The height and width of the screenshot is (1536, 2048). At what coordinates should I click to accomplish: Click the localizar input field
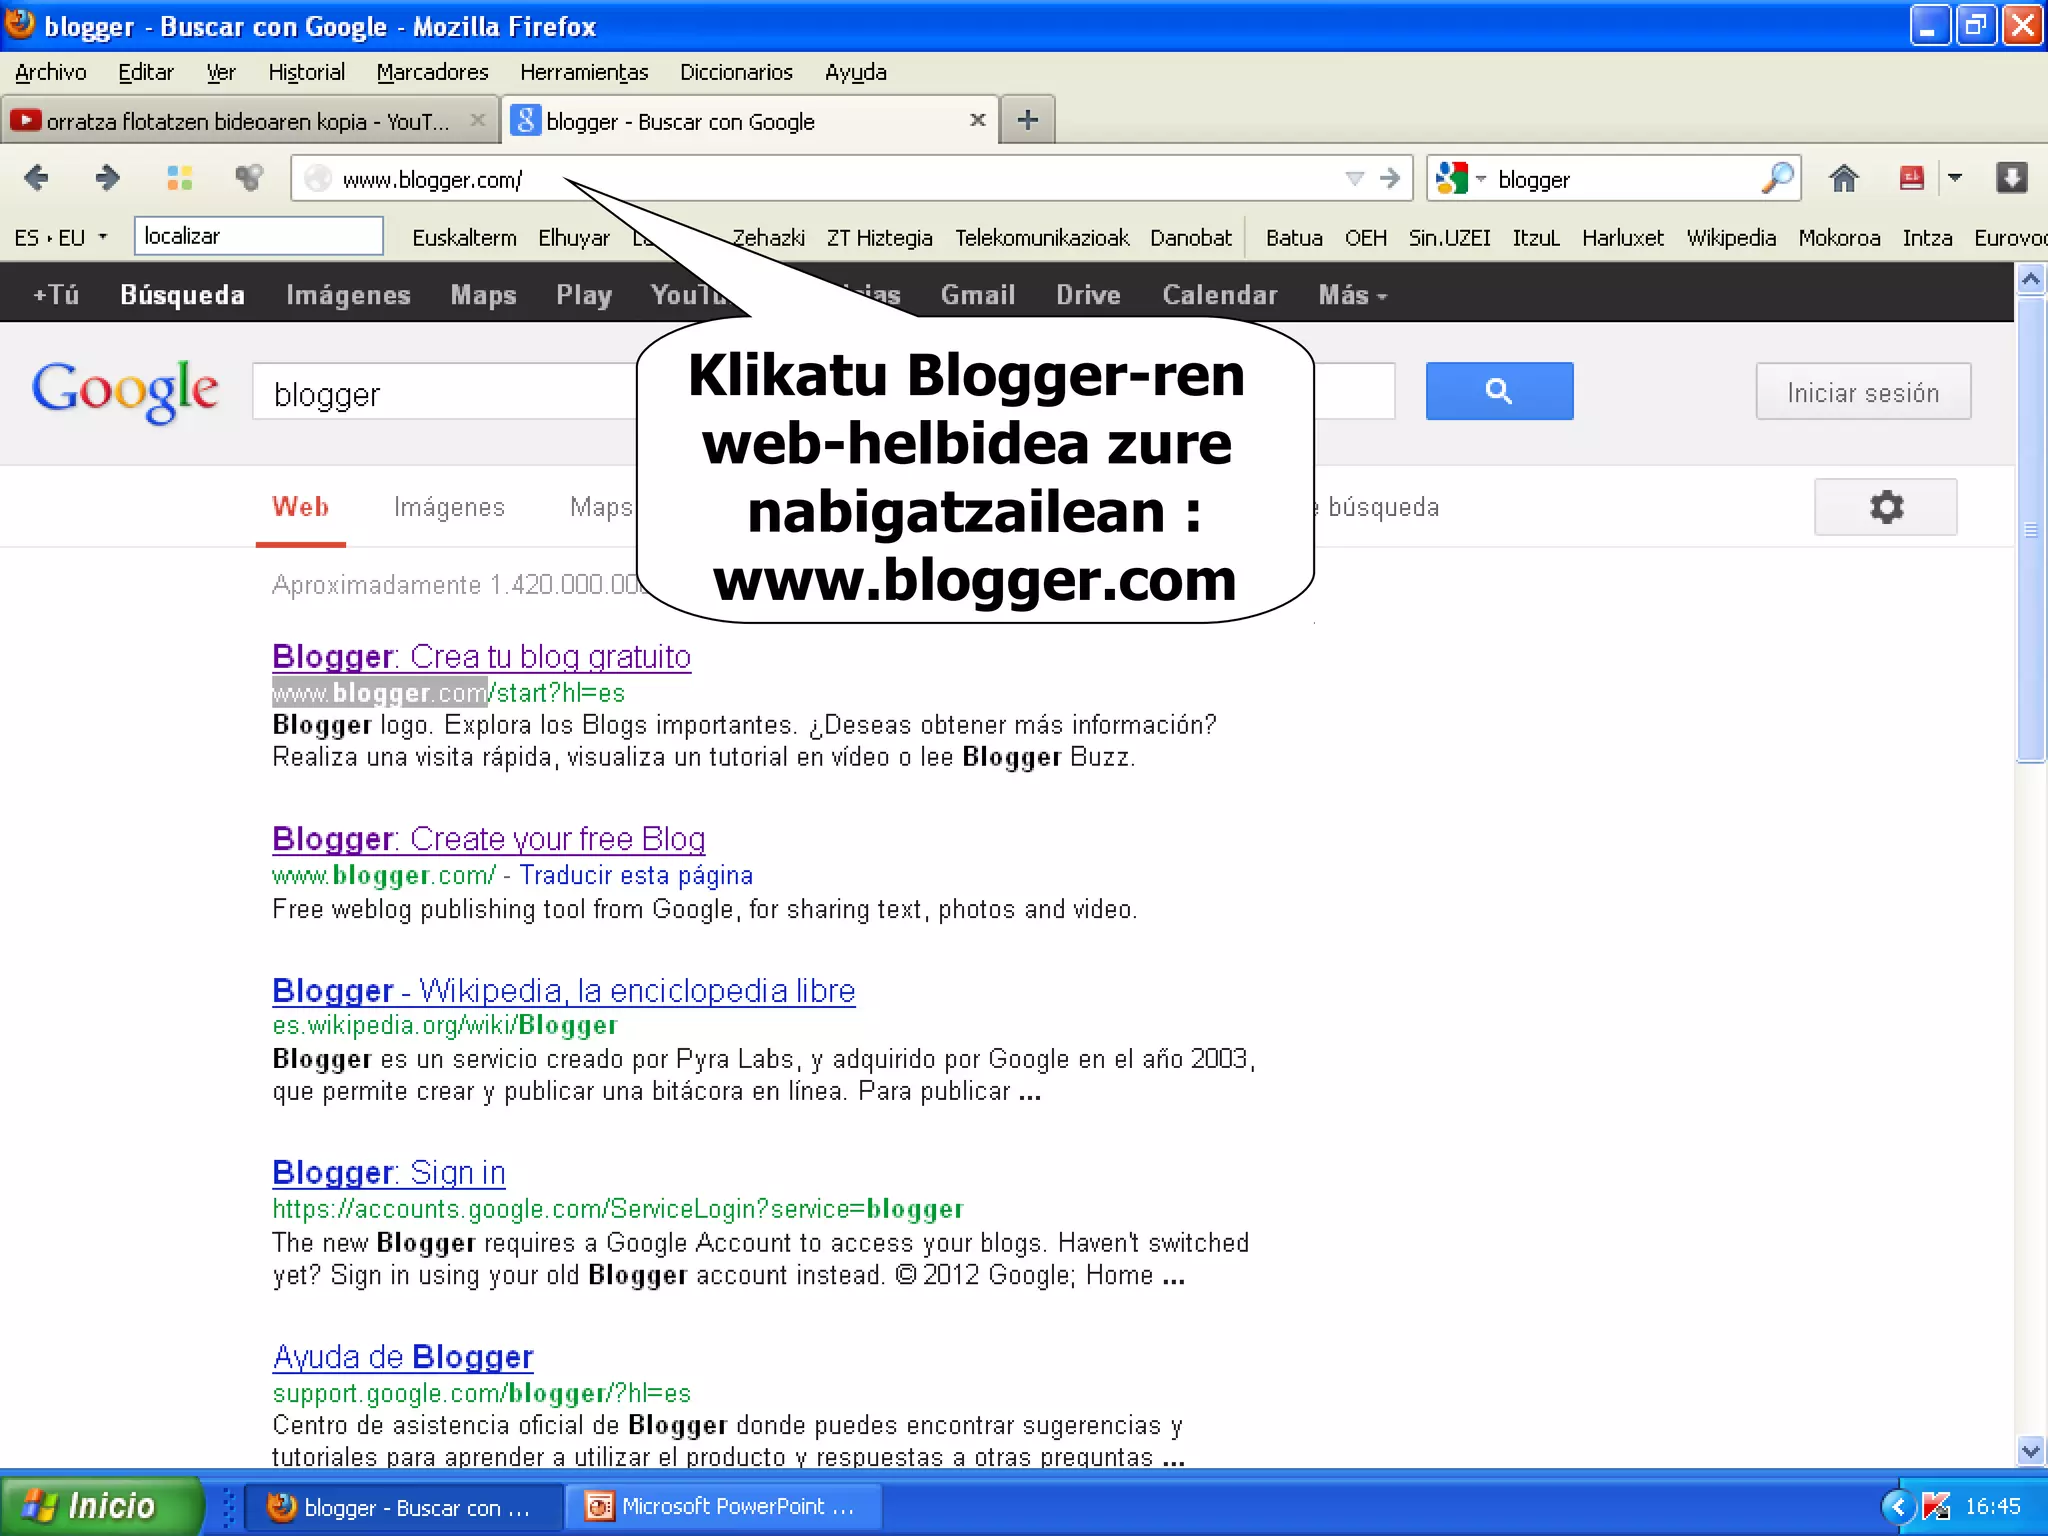point(258,236)
